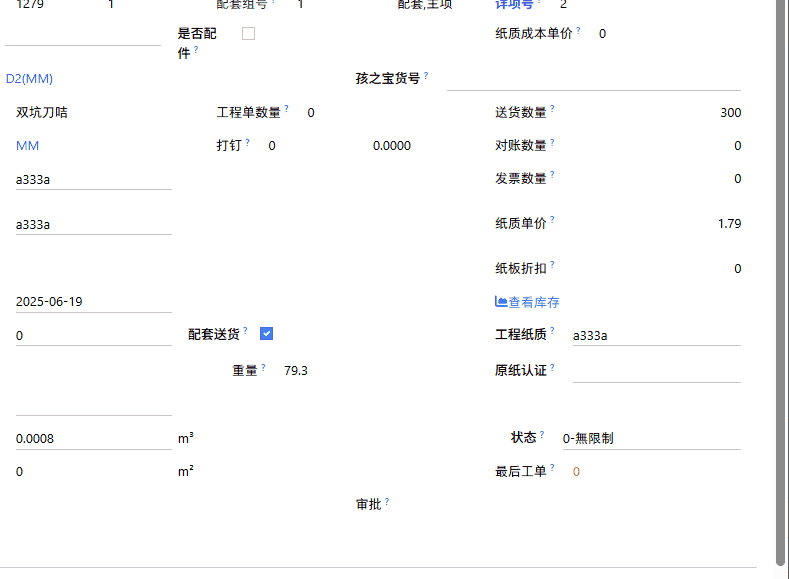789x579 pixels.
Task: Click the 工程纸质 field containing a333a
Action: pyautogui.click(x=657, y=336)
